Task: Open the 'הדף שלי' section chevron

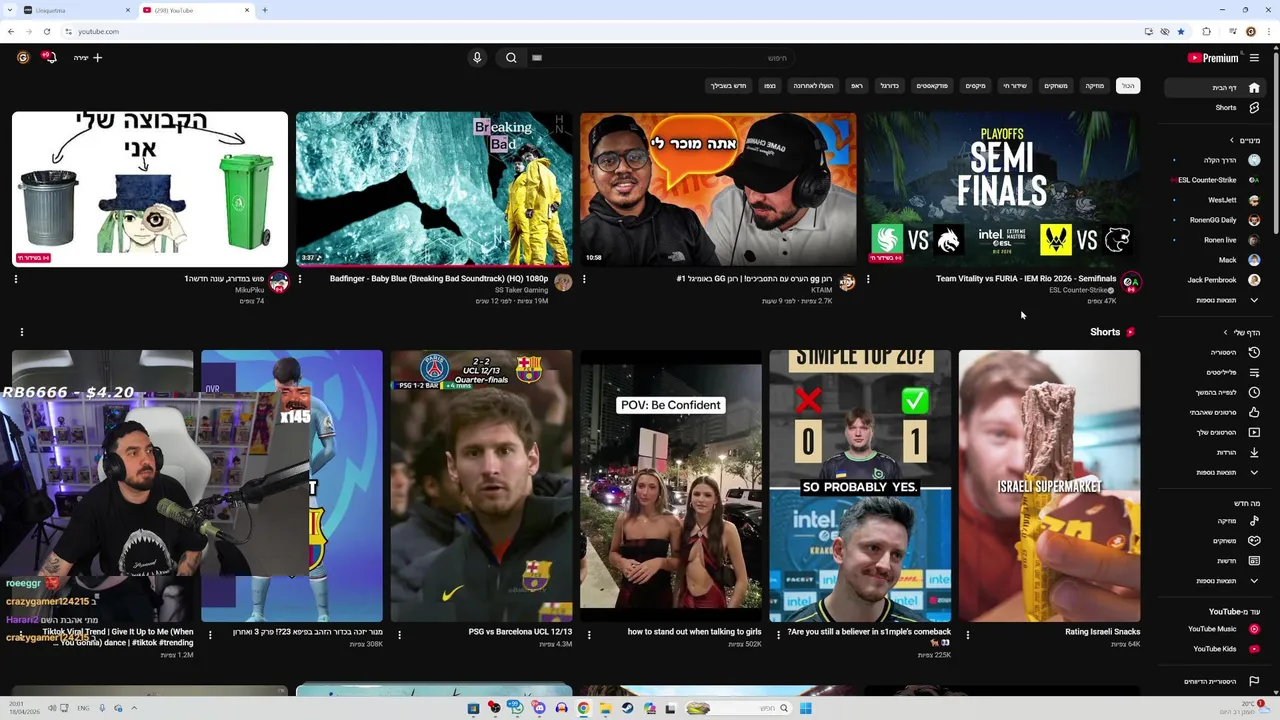Action: (x=1225, y=332)
